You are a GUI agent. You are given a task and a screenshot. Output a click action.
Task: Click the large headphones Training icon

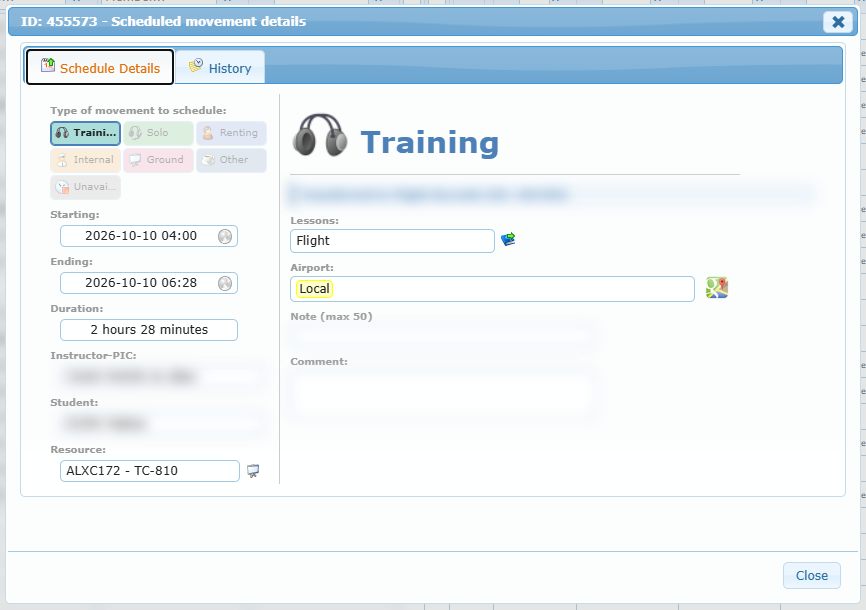320,136
